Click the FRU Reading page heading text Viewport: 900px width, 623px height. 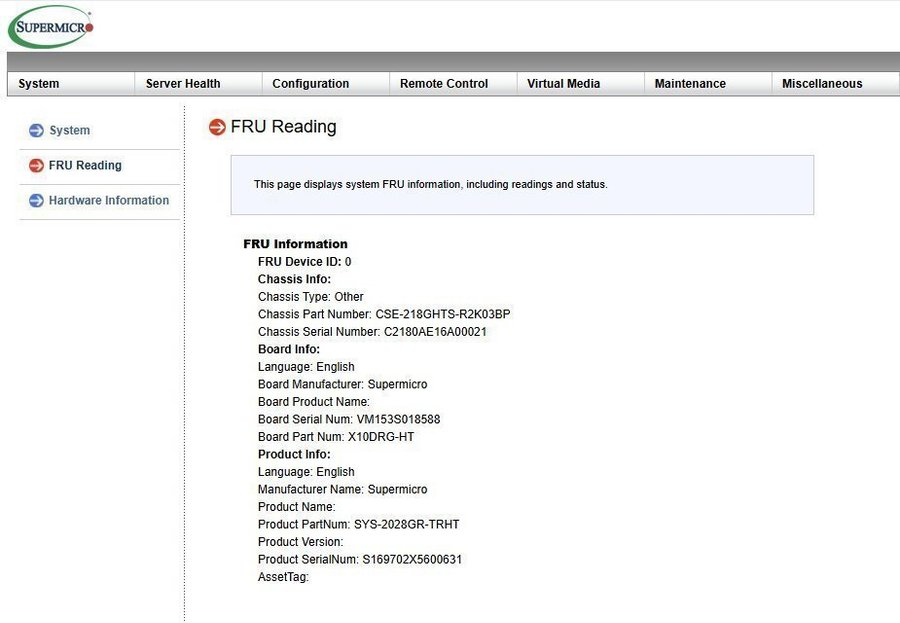(283, 127)
